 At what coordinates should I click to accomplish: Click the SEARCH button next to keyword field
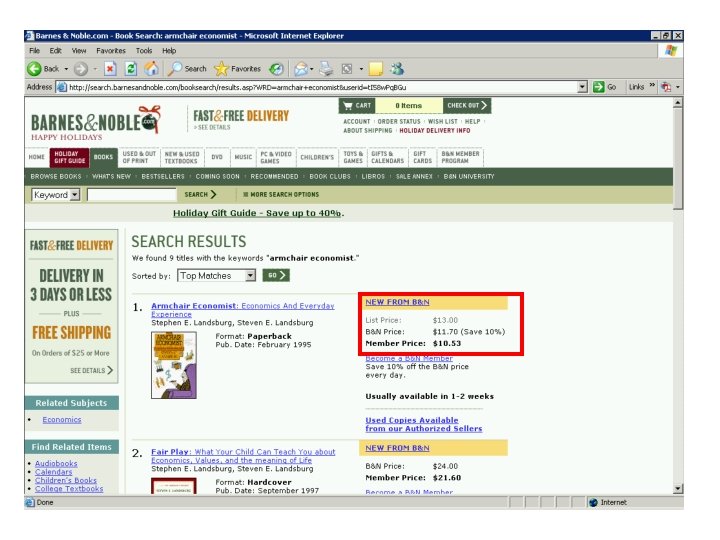click(200, 195)
